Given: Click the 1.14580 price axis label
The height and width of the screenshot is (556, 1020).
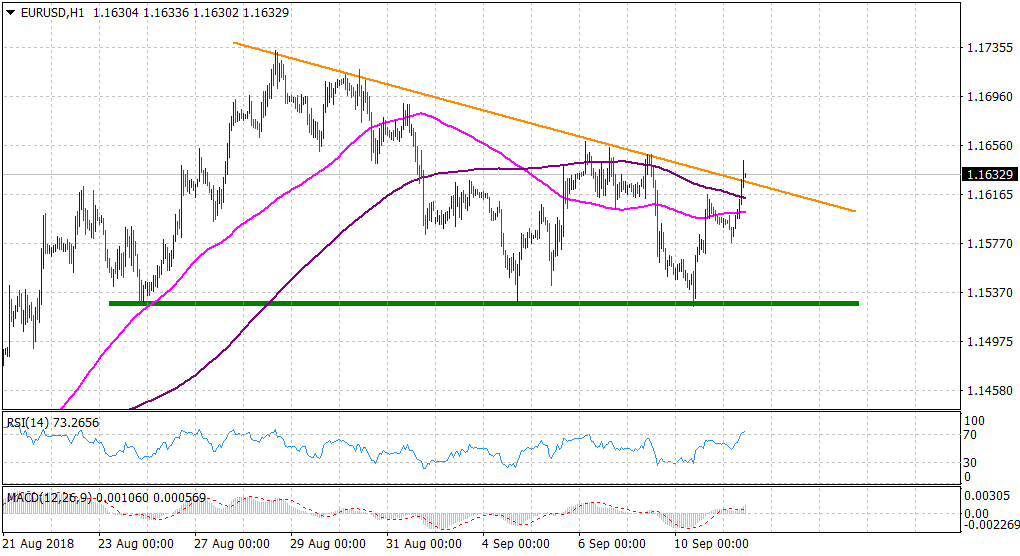Looking at the screenshot, I should [992, 390].
